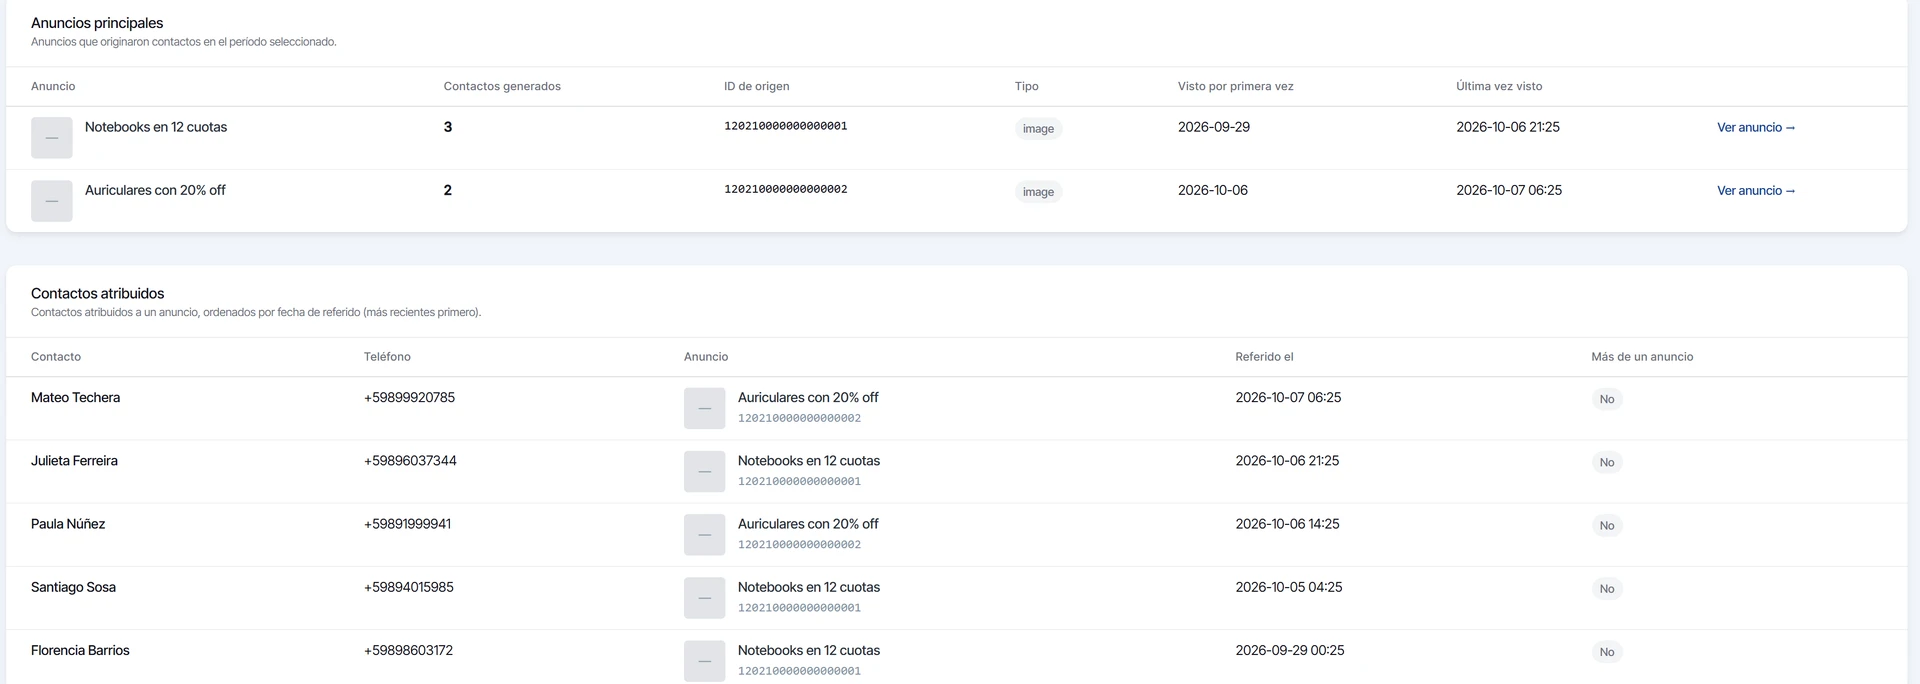
Task: Click the Anuncios principales section title
Action: [97, 23]
